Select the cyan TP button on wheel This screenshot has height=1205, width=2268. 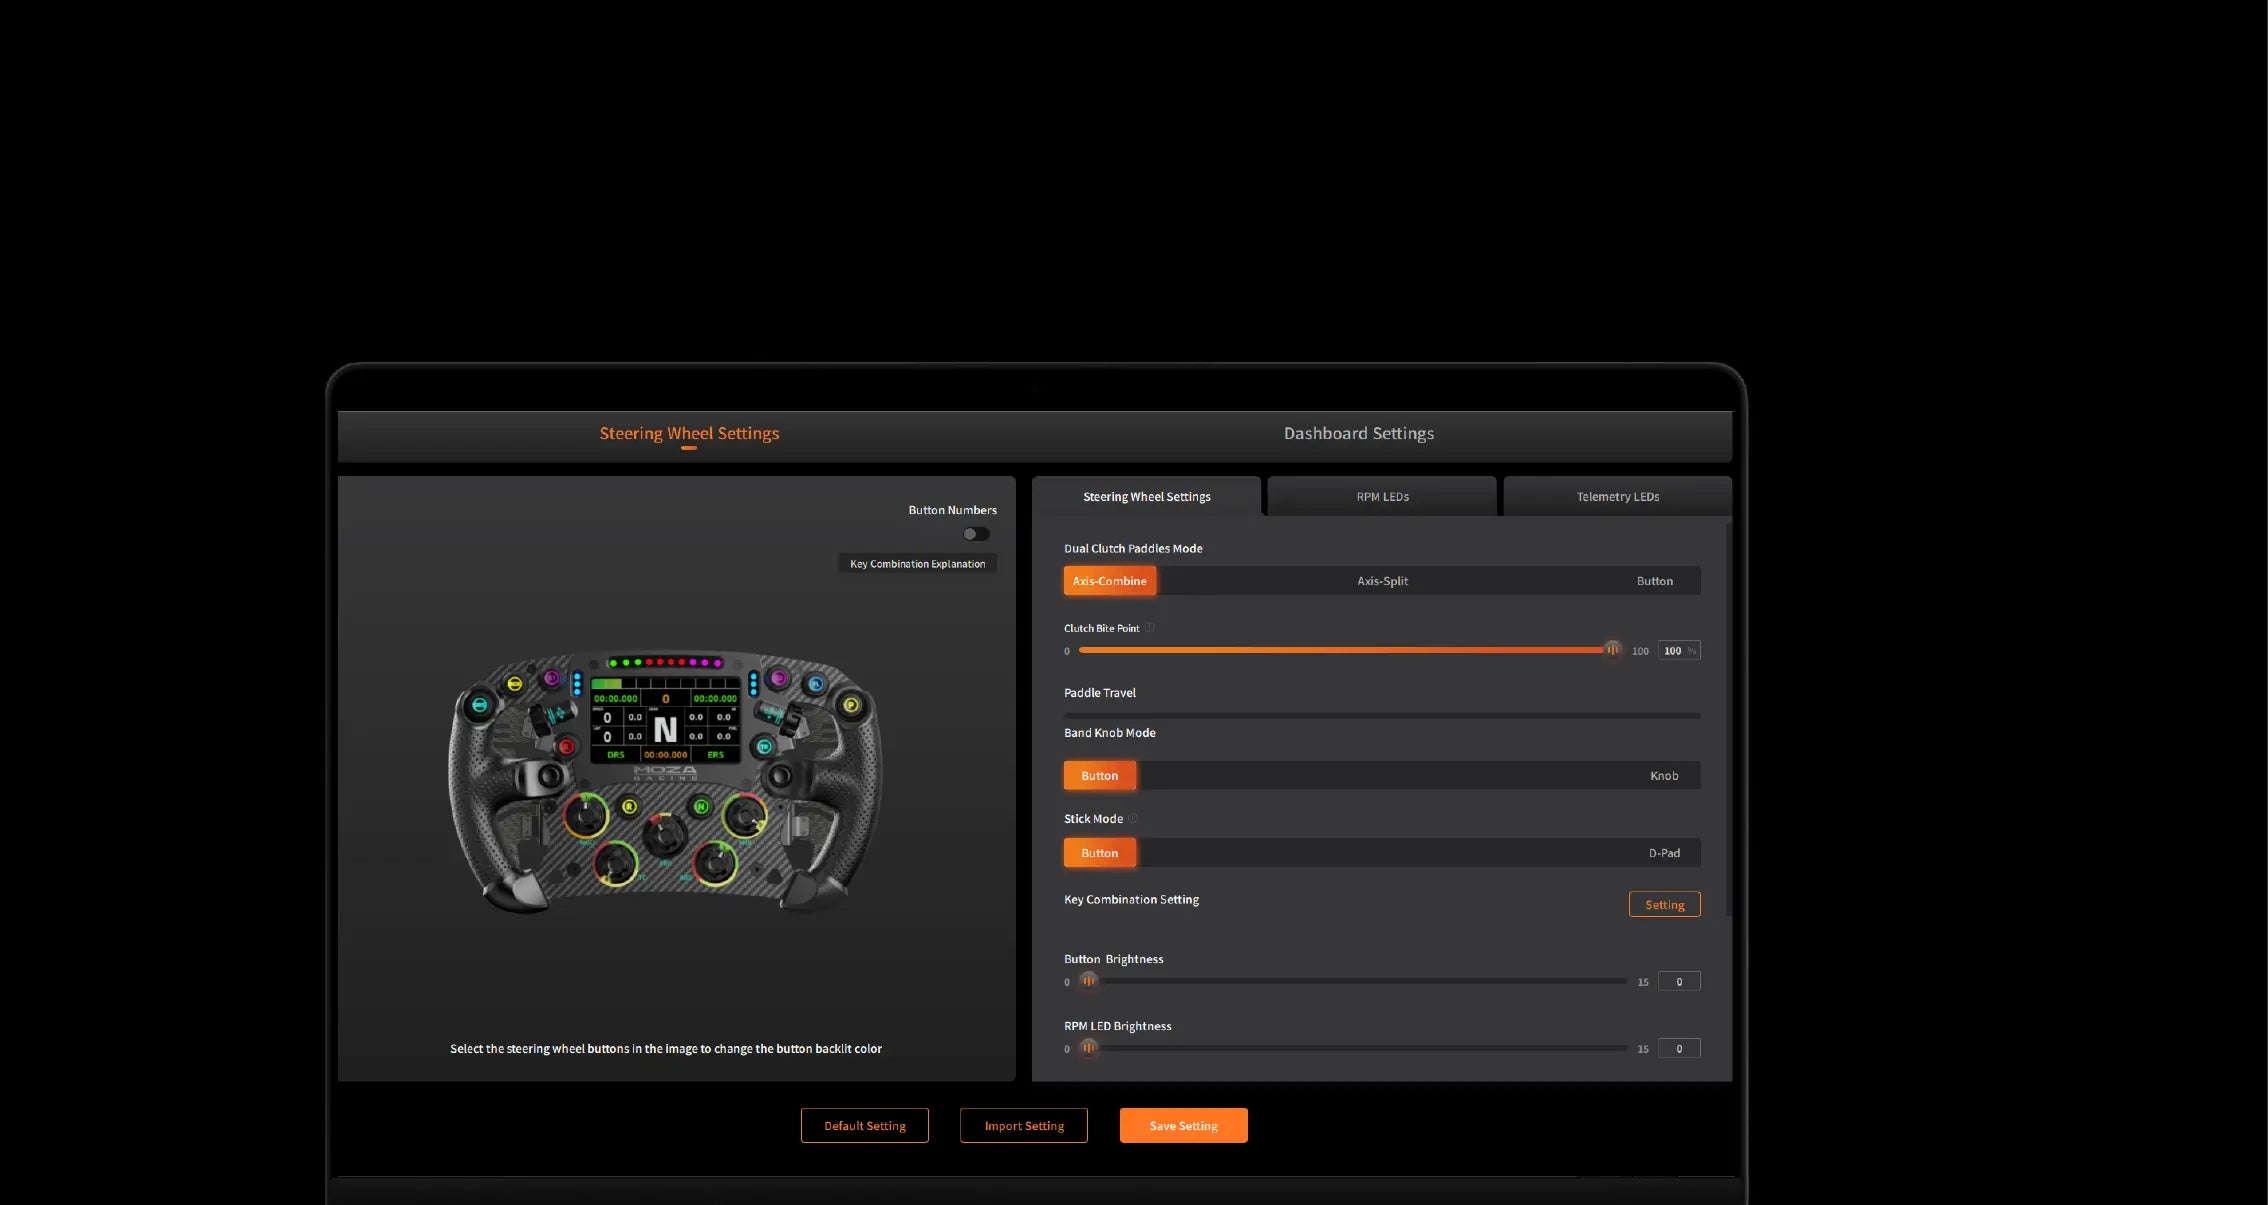pyautogui.click(x=764, y=746)
